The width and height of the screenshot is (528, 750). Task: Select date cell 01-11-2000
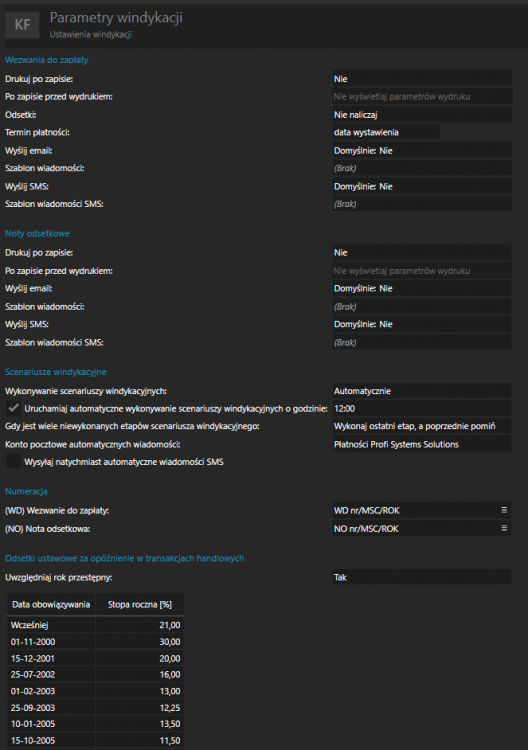[x=51, y=642]
